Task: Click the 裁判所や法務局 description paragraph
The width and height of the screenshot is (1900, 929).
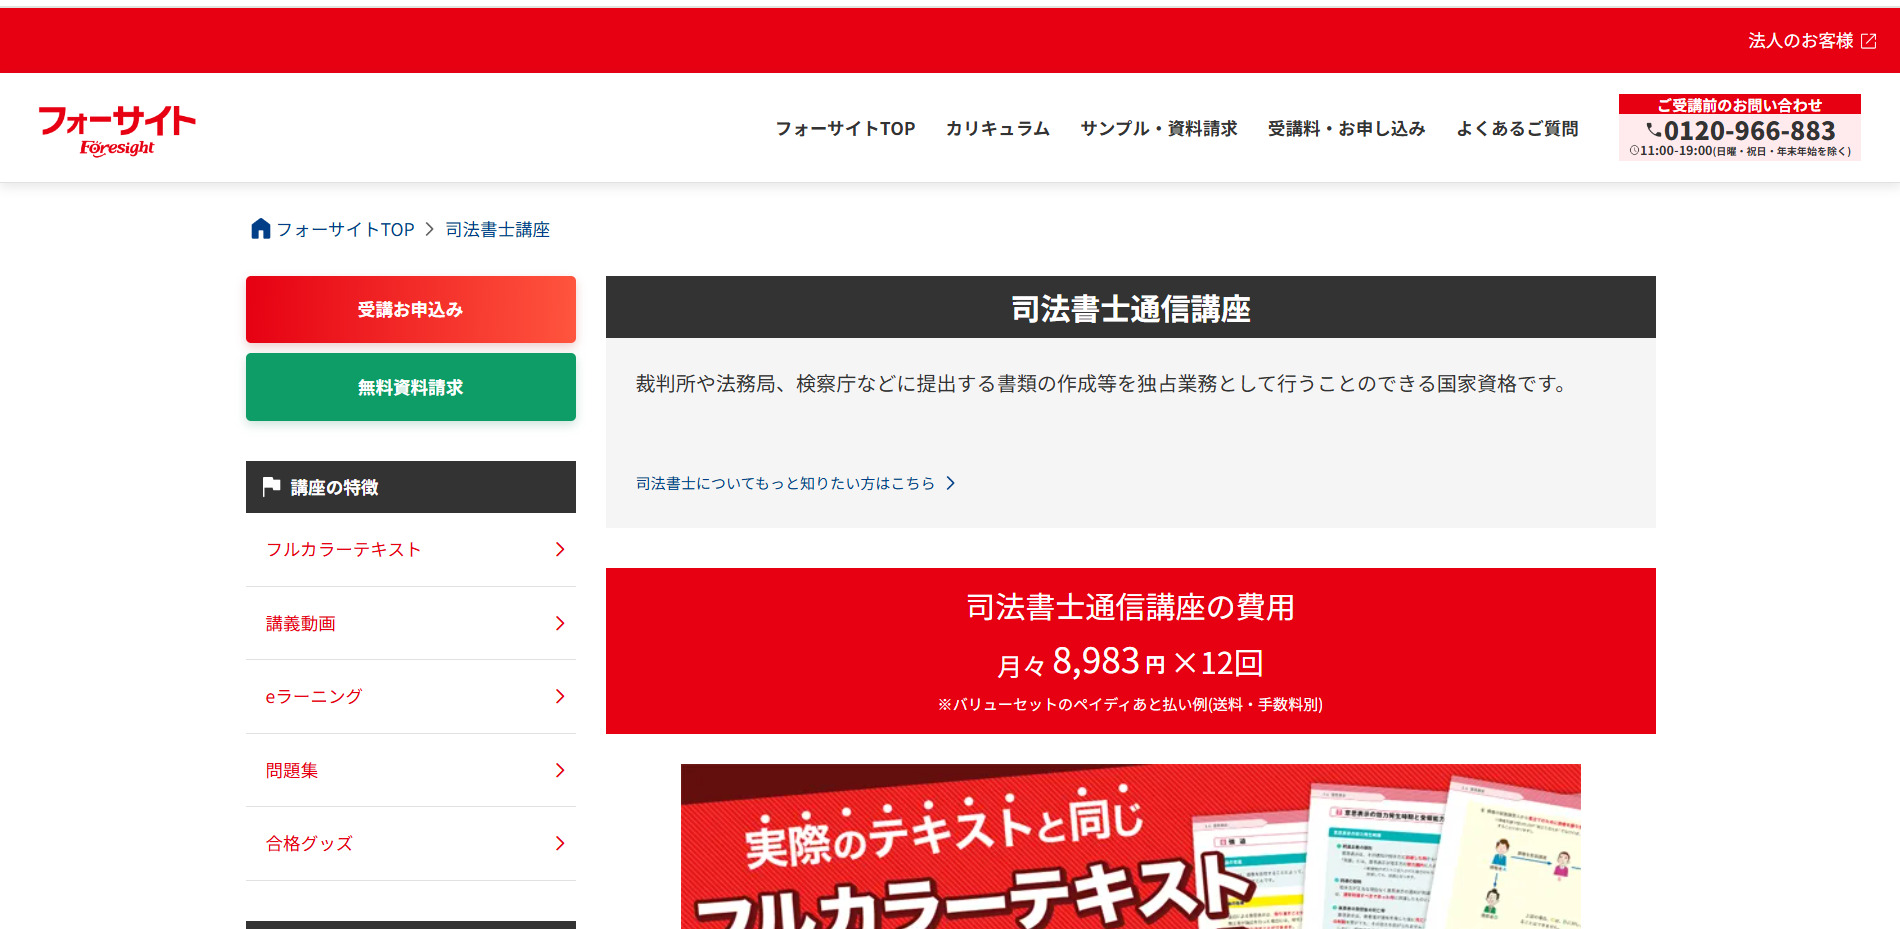Action: (x=1103, y=384)
